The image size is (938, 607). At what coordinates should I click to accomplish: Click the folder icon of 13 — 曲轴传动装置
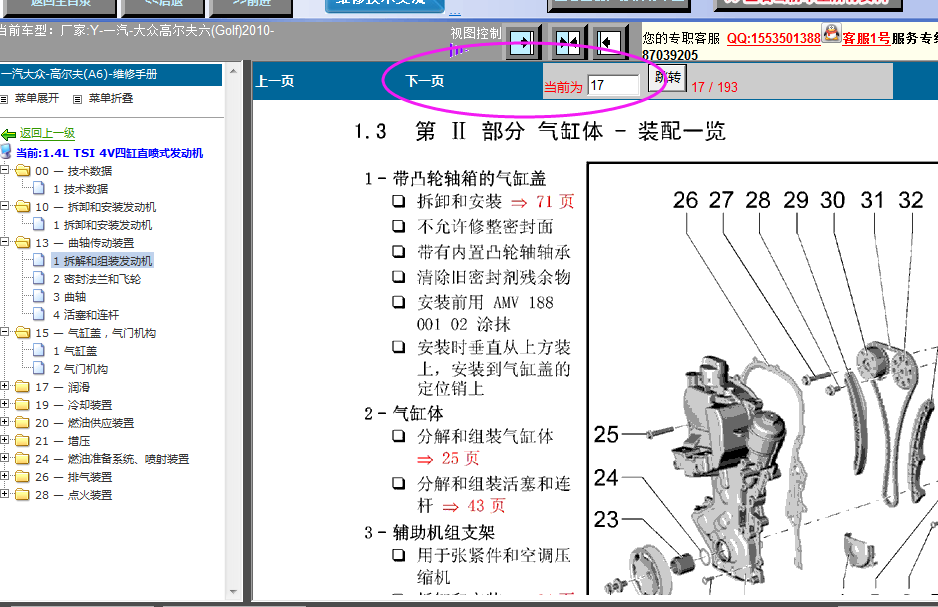[x=23, y=242]
